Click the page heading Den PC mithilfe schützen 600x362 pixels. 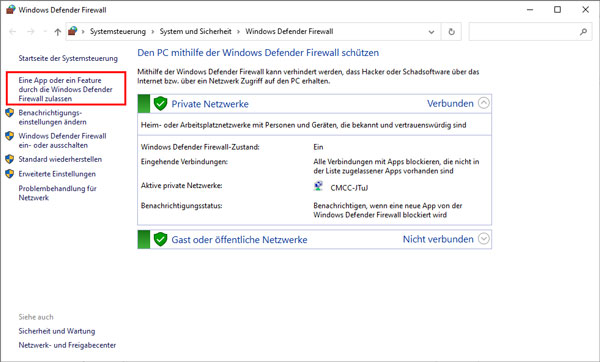pos(258,53)
